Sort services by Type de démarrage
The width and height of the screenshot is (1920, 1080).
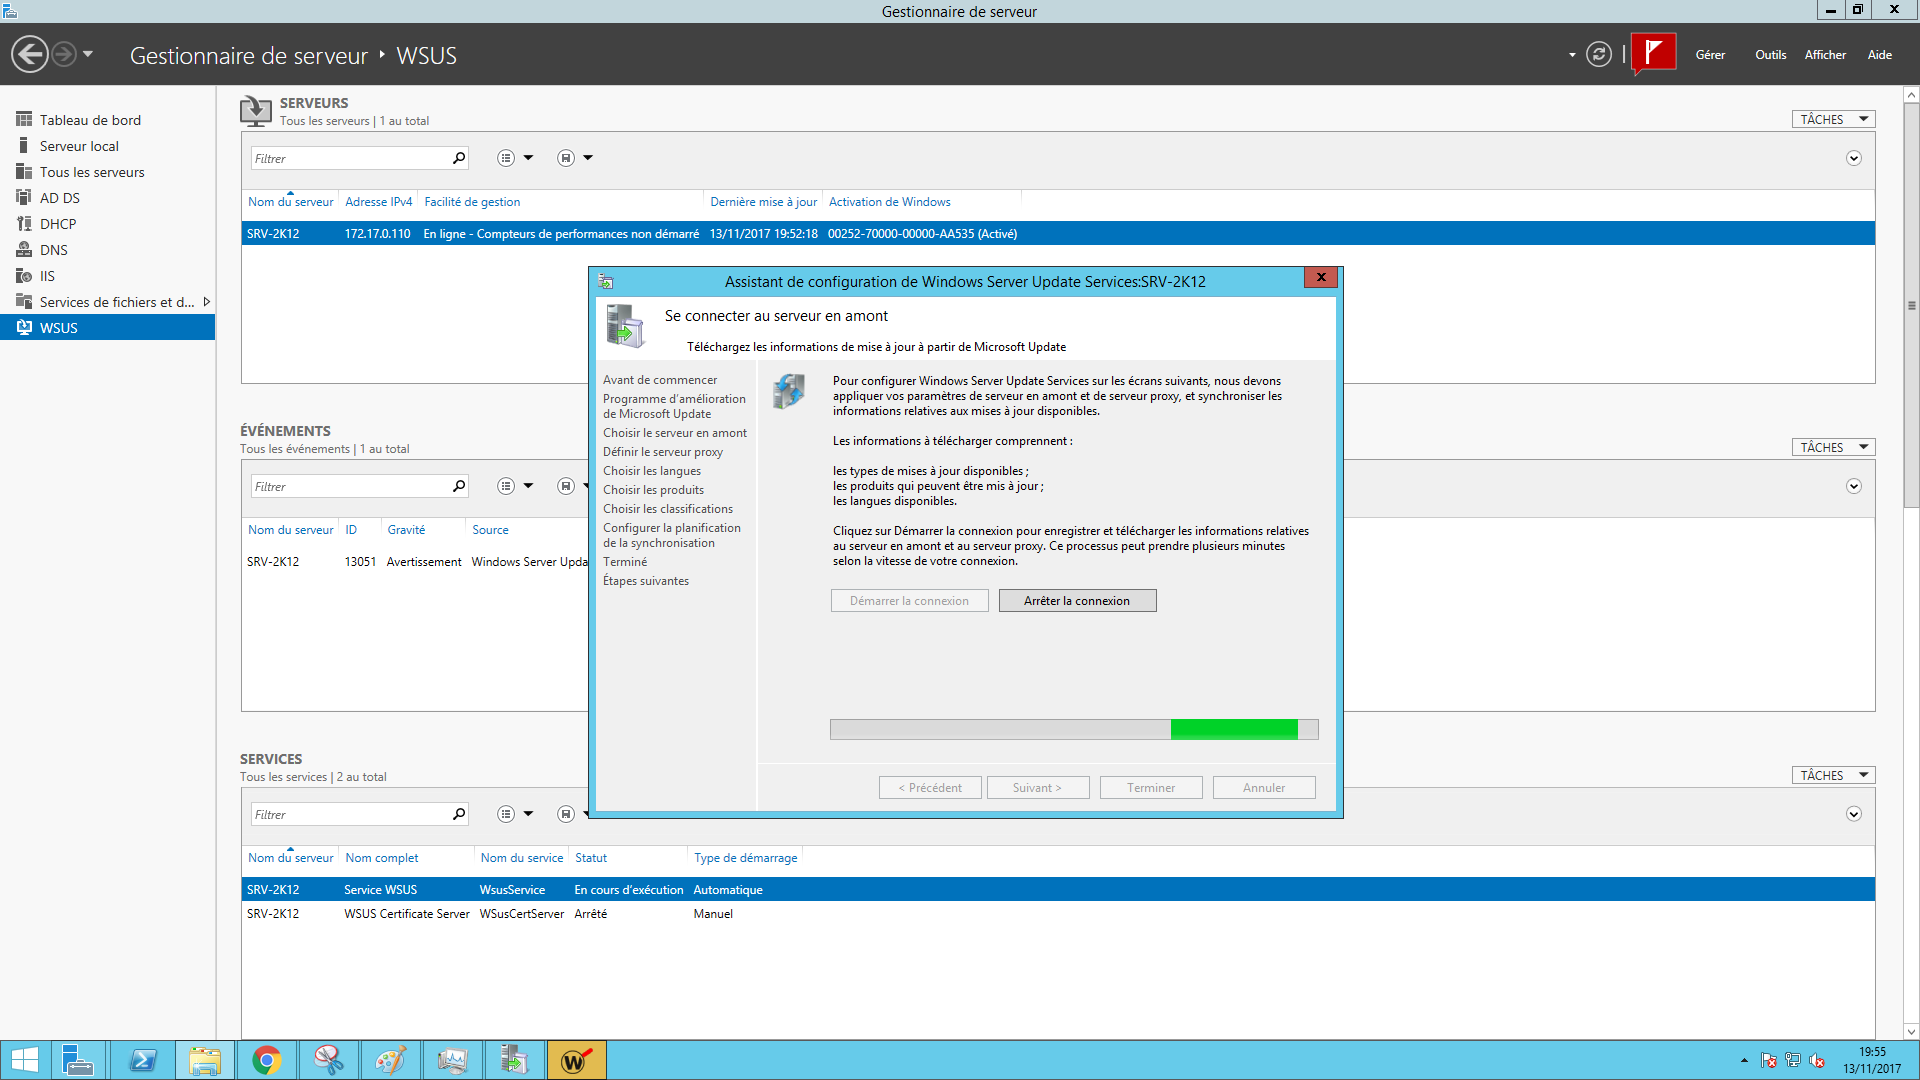(x=745, y=858)
